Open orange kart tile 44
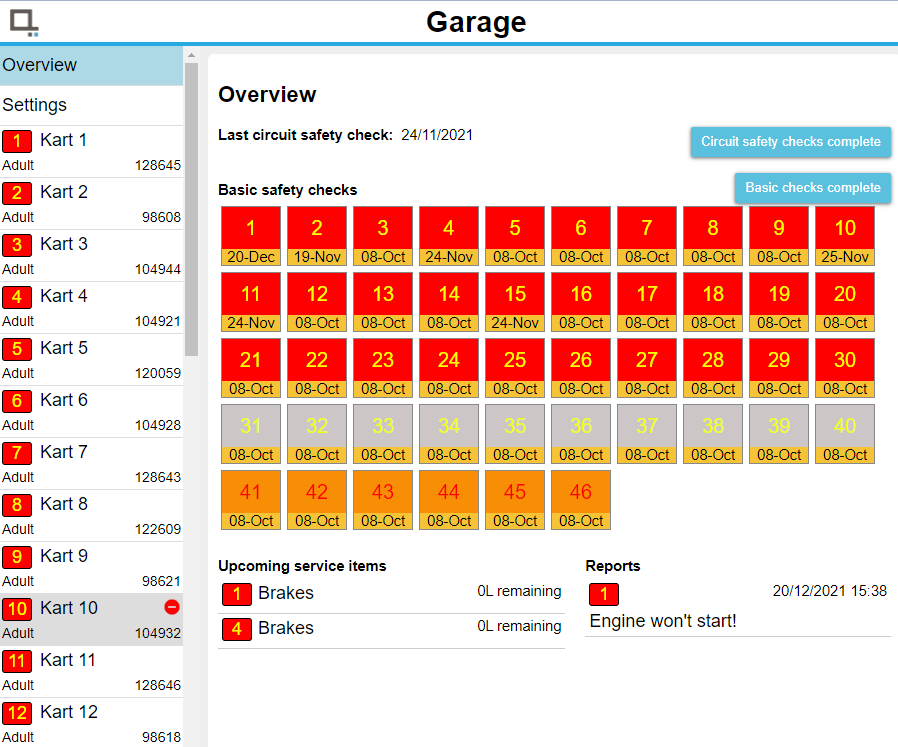The width and height of the screenshot is (898, 747). [x=449, y=500]
